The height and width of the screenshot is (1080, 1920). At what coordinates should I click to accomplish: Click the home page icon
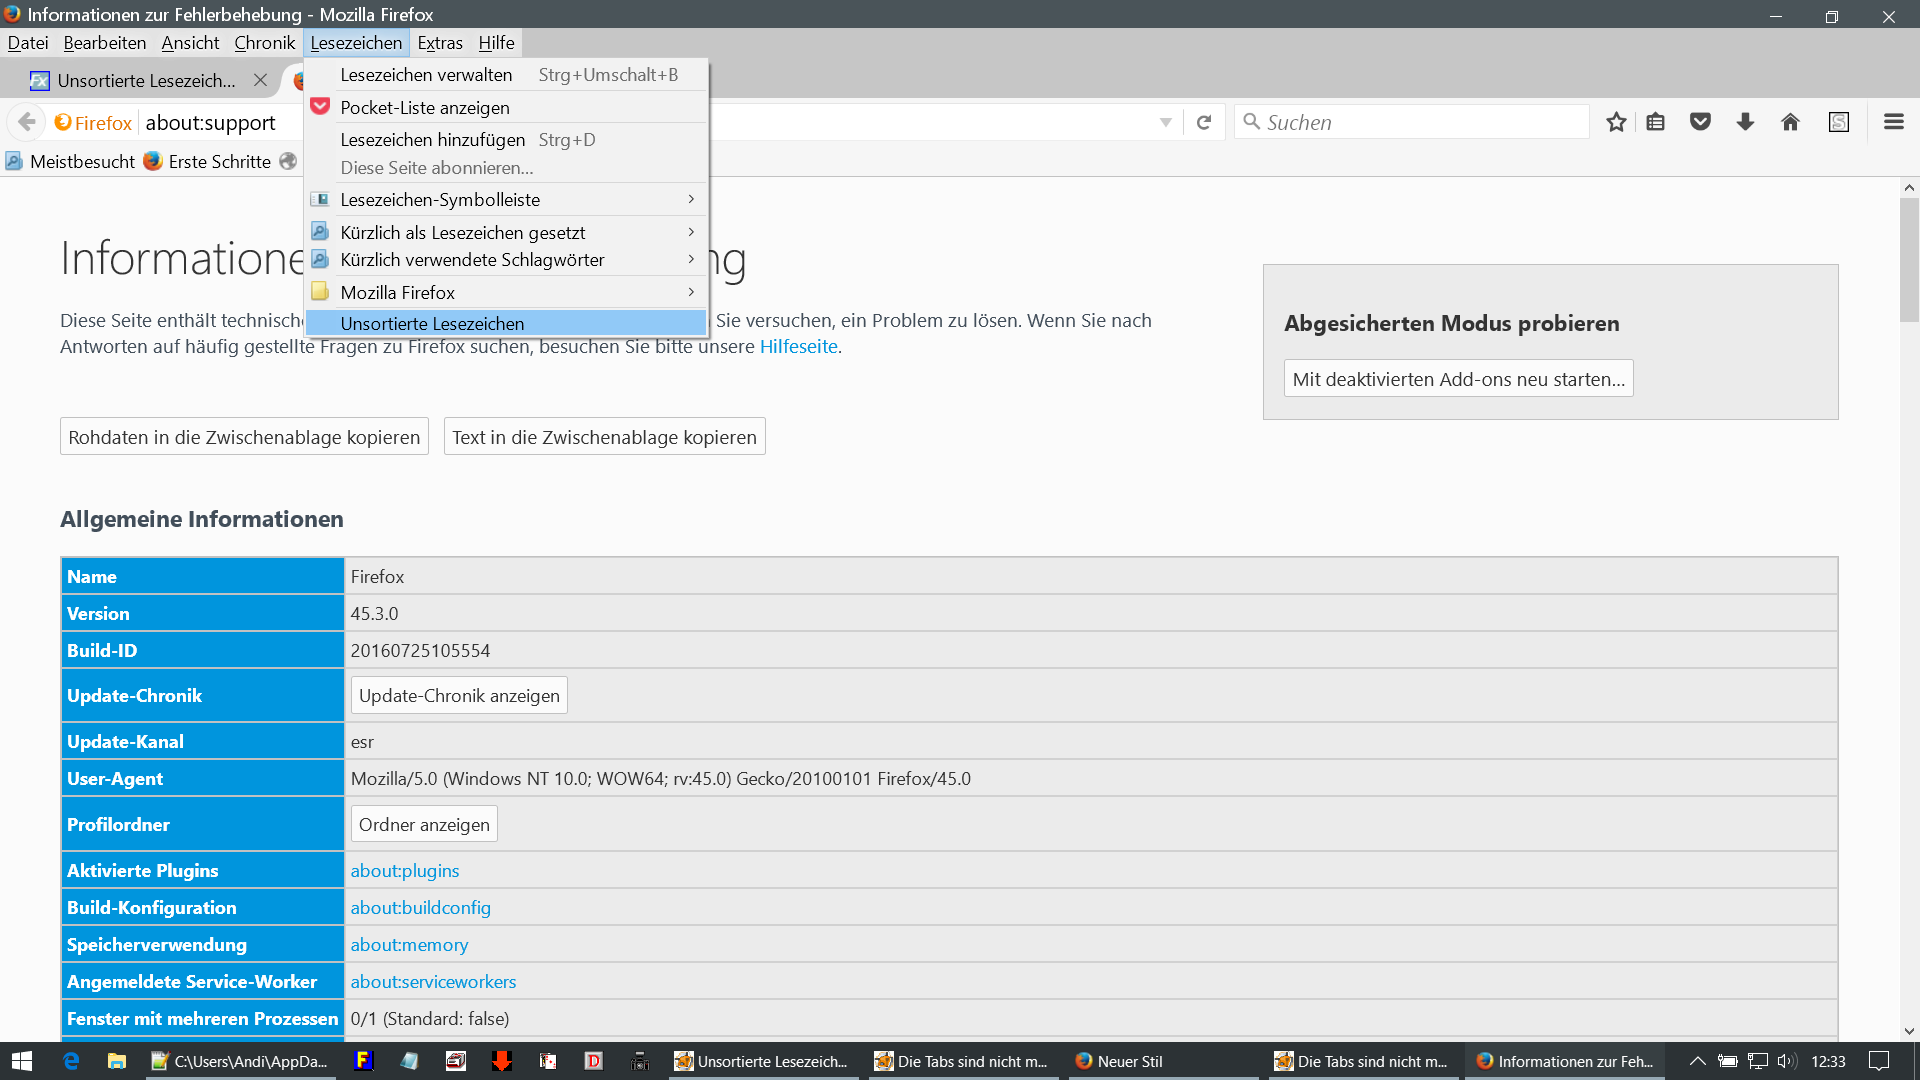point(1790,122)
